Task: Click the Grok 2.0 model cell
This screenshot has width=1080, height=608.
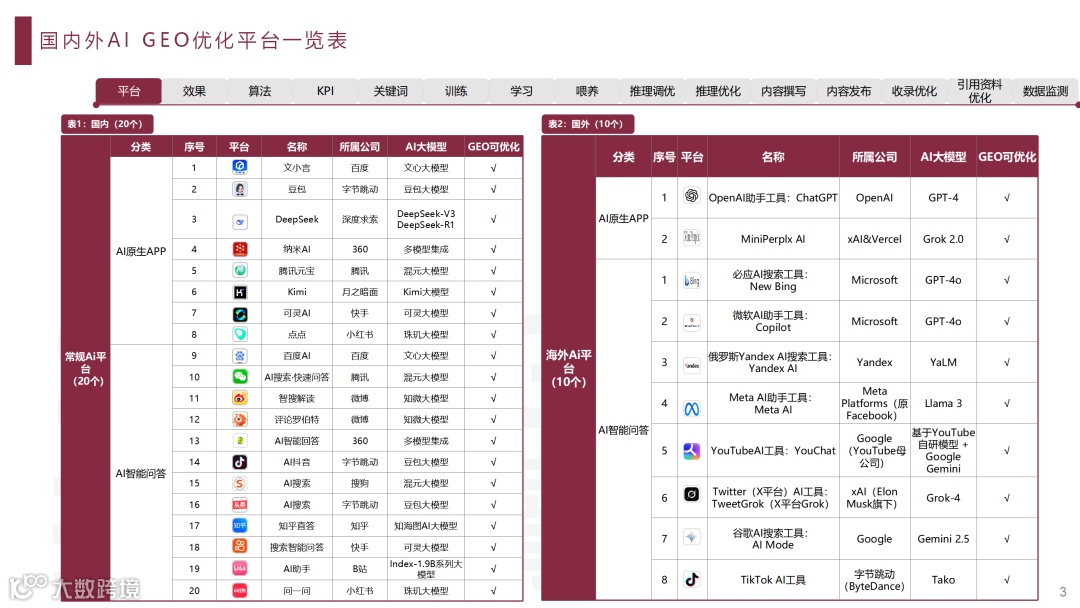Action: tap(943, 239)
